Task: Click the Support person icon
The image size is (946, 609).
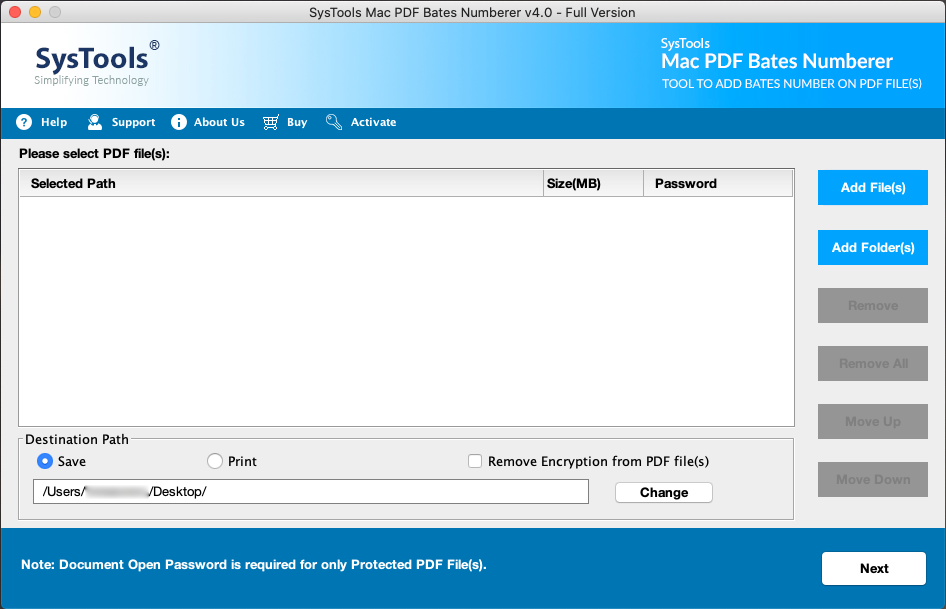Action: click(x=95, y=122)
